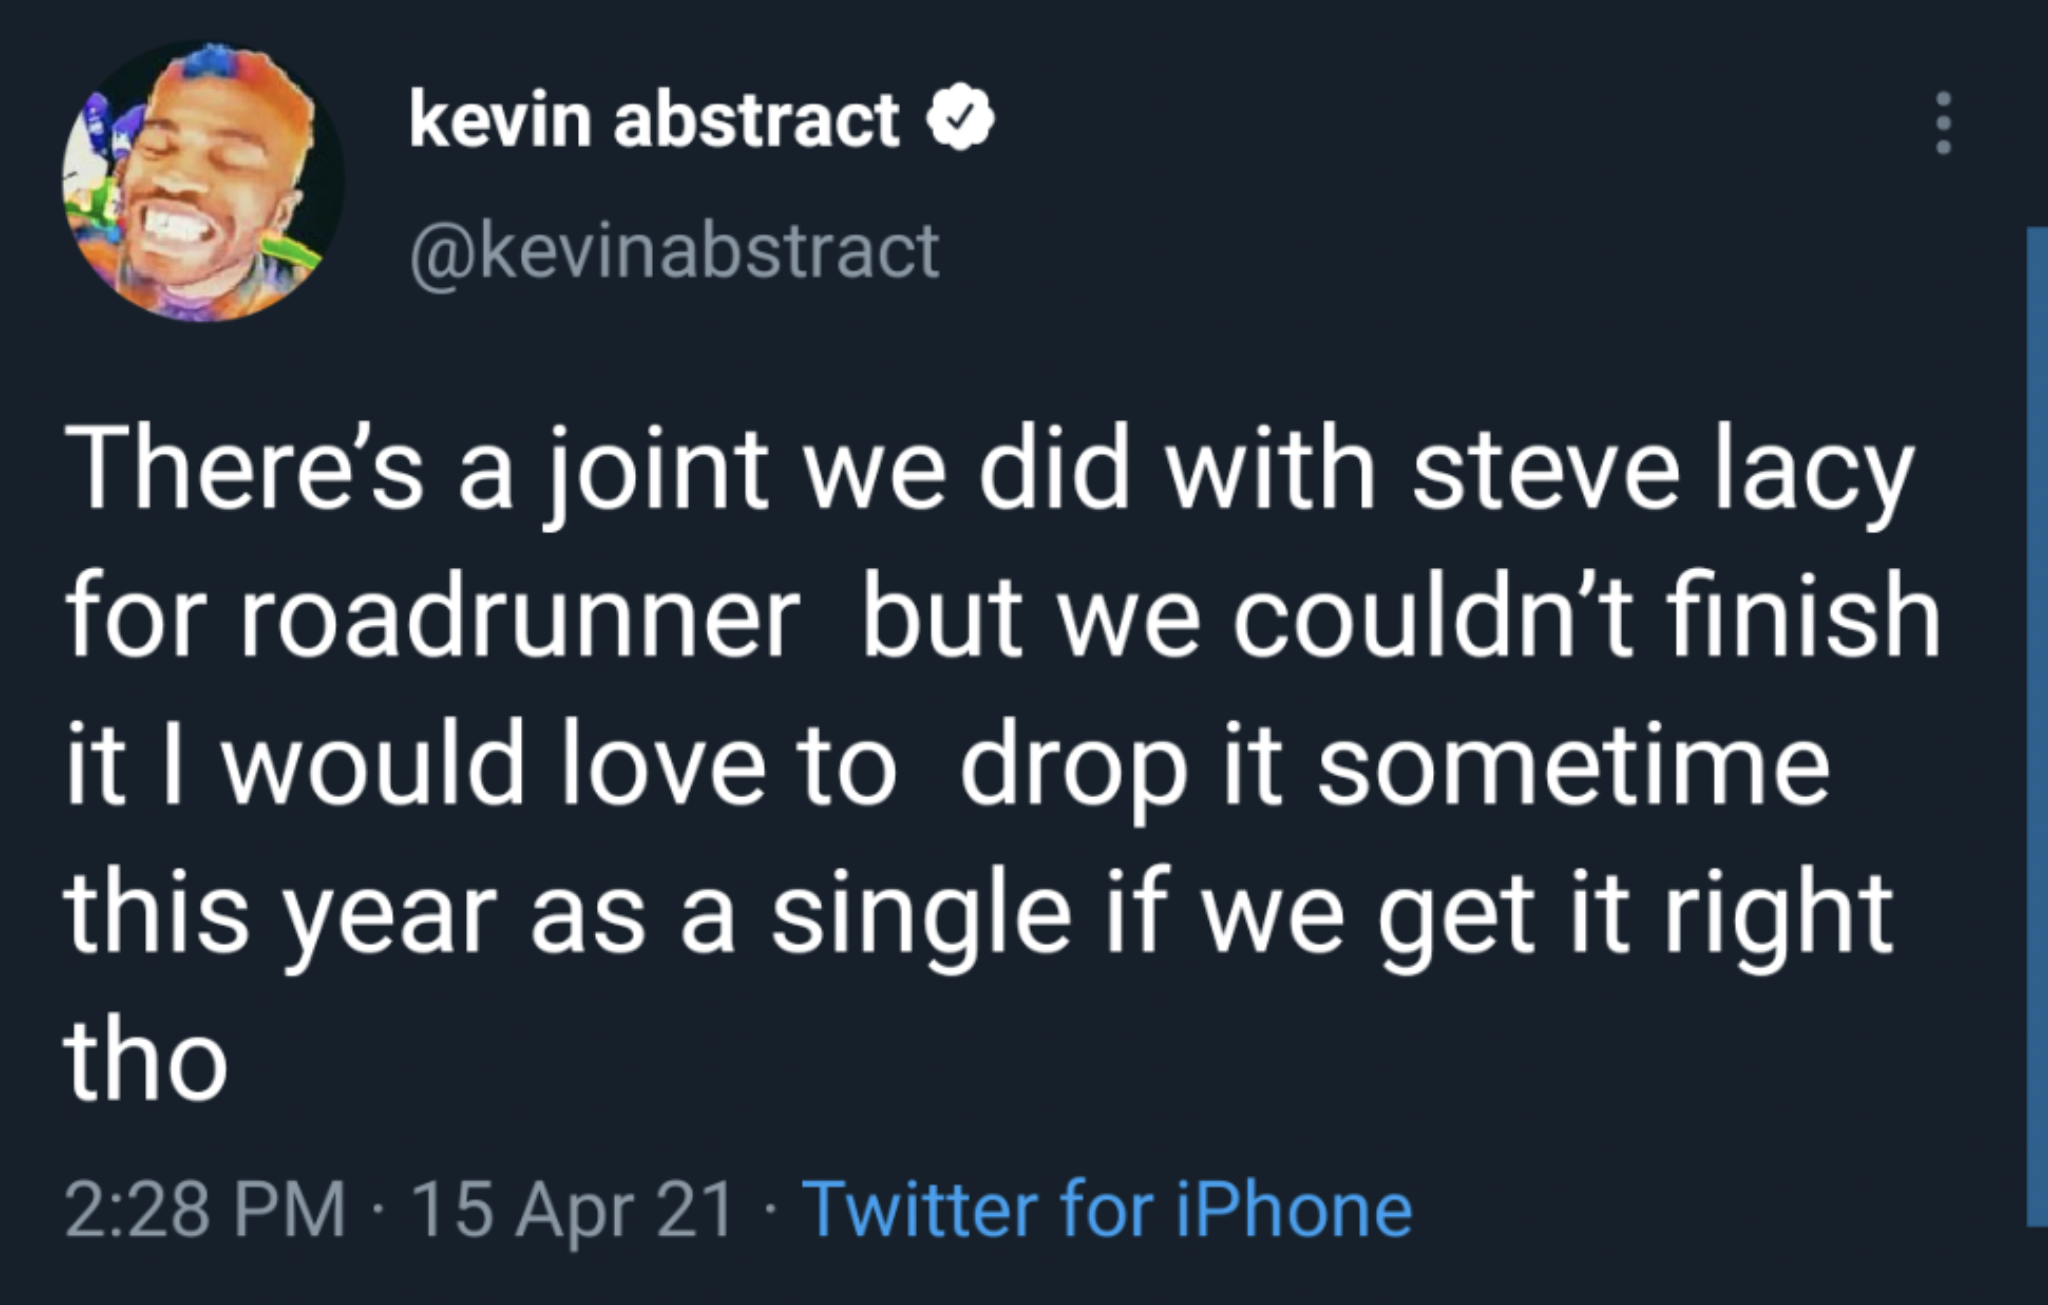The height and width of the screenshot is (1305, 2048).
Task: Click the phrase "drop it sometime"
Action: click(1395, 766)
